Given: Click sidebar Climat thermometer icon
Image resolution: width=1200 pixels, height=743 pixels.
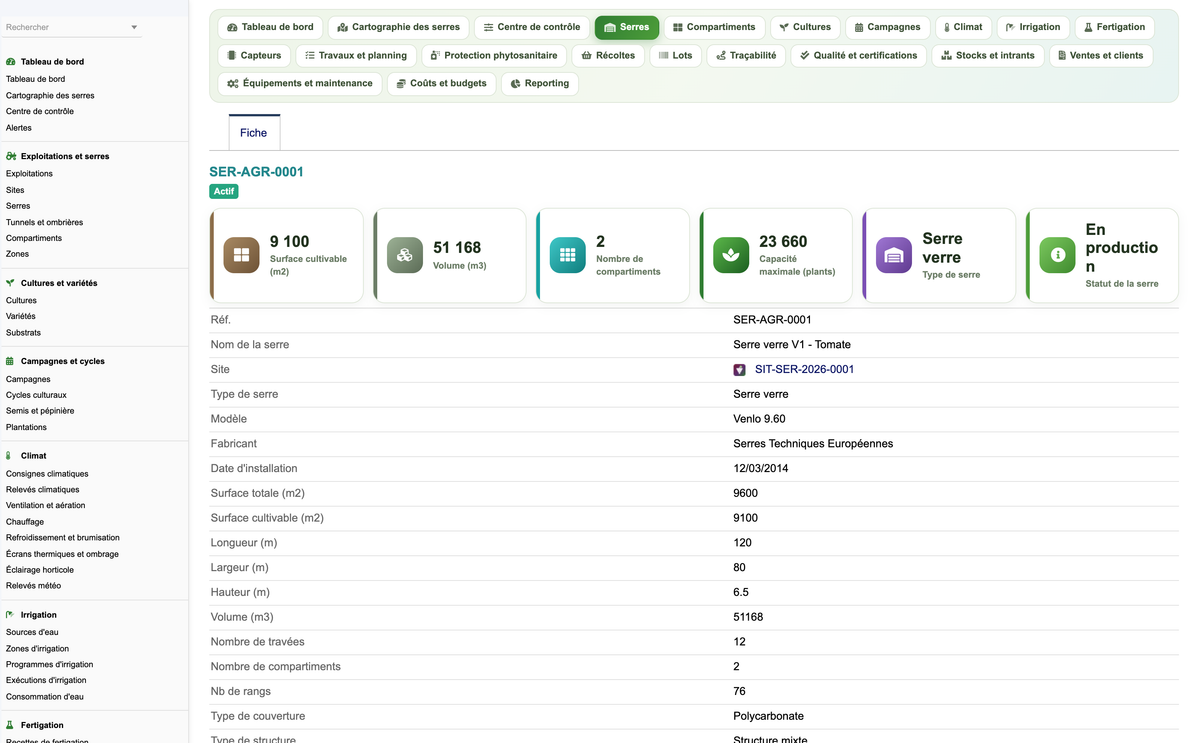Looking at the screenshot, I should (x=10, y=456).
